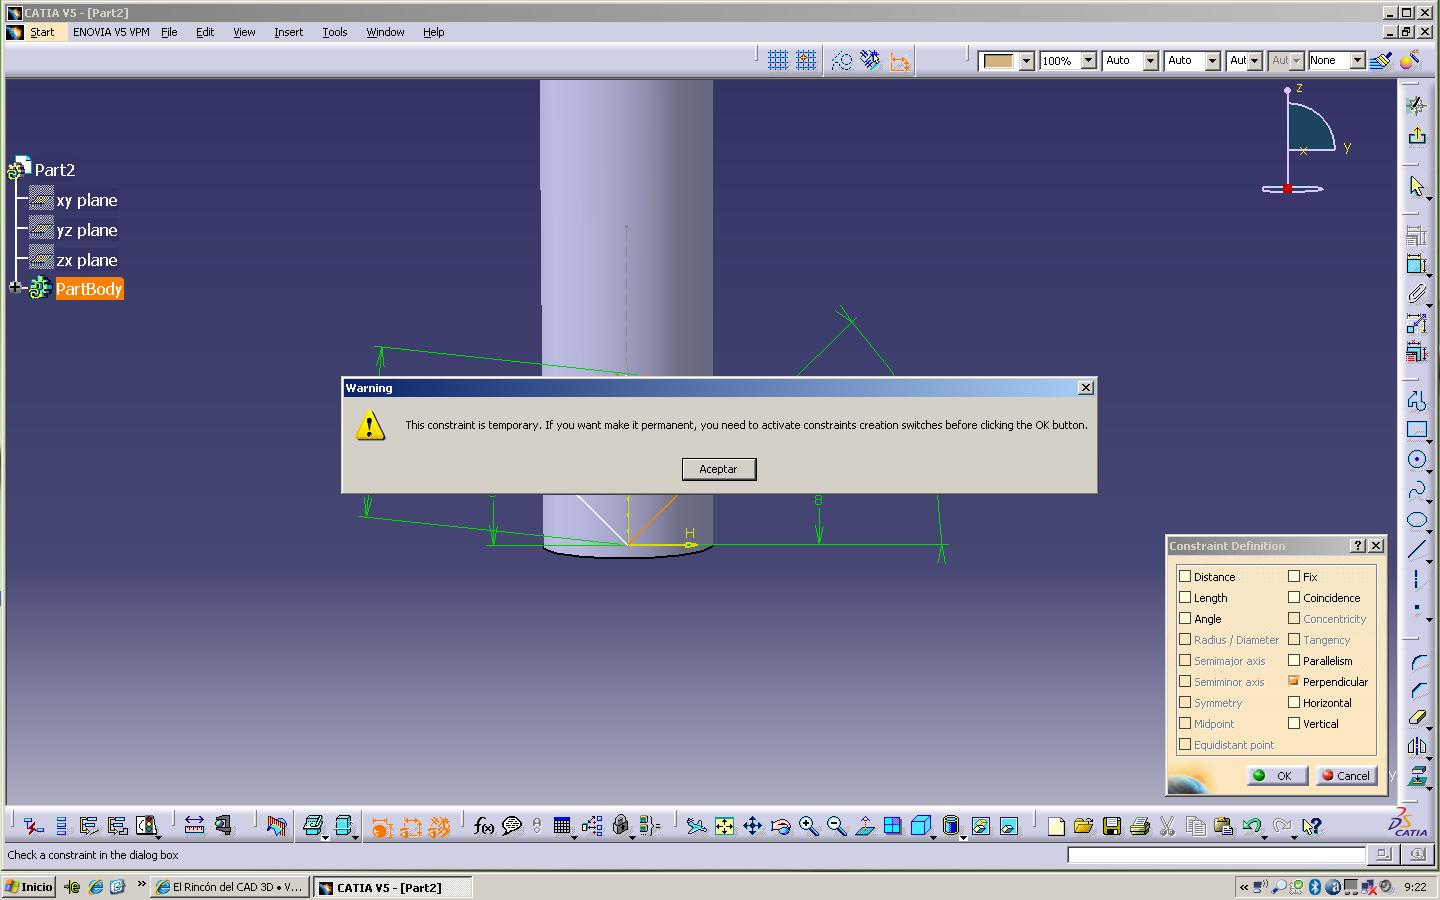The image size is (1440, 900).
Task: Open the color swatch dropdown arrow
Action: pos(1026,61)
